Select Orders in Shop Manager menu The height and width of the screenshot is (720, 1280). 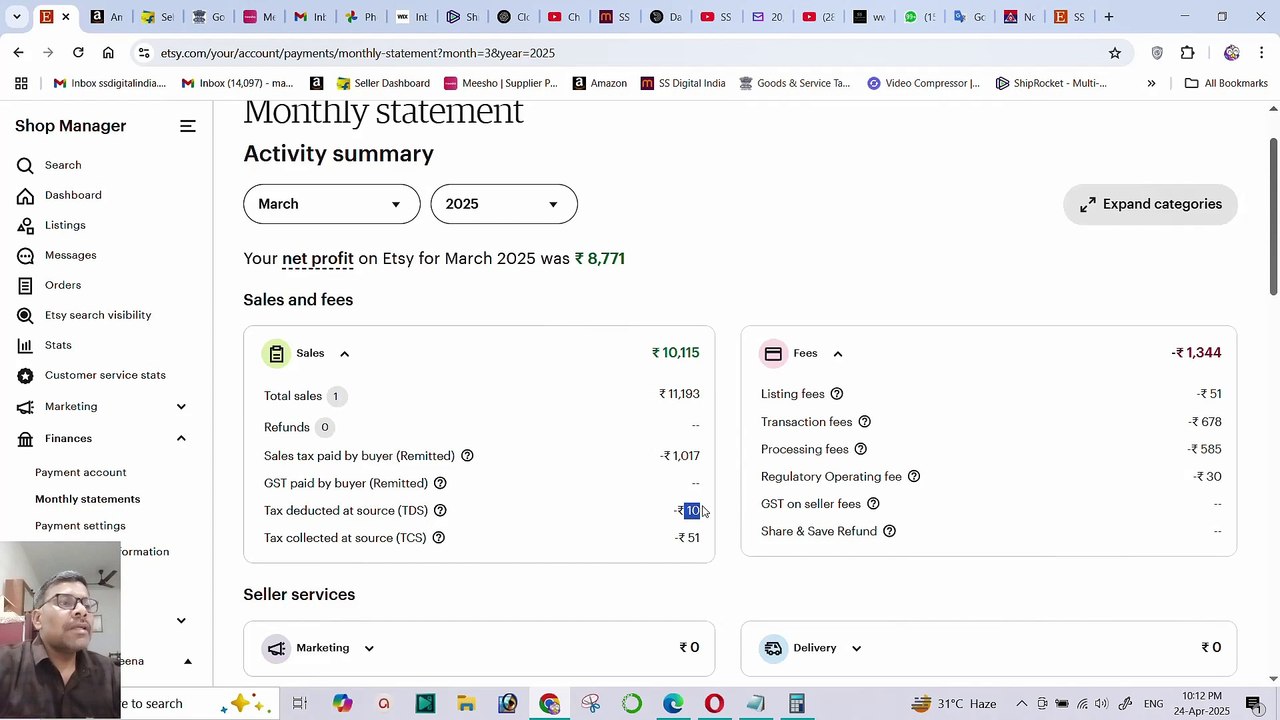pos(63,285)
